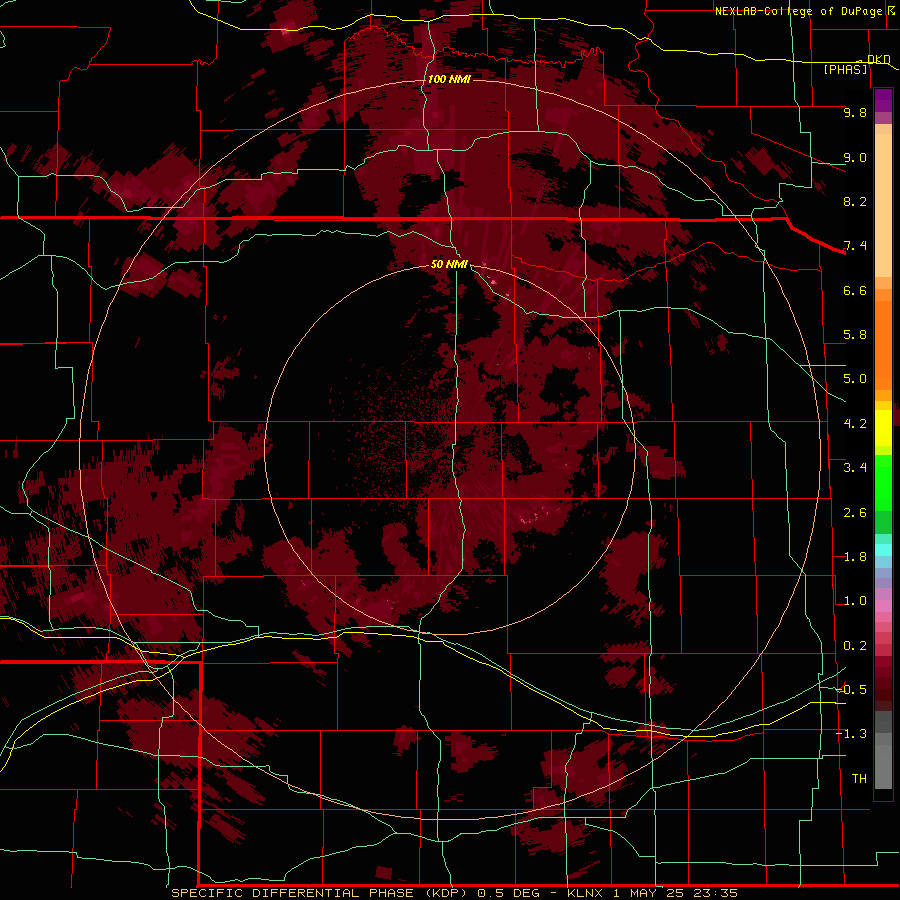Click the [PHAS] unit label

coord(845,69)
